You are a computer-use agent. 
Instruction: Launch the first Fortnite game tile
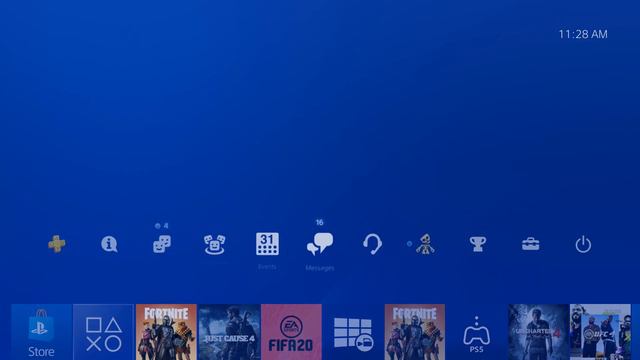pyautogui.click(x=166, y=332)
